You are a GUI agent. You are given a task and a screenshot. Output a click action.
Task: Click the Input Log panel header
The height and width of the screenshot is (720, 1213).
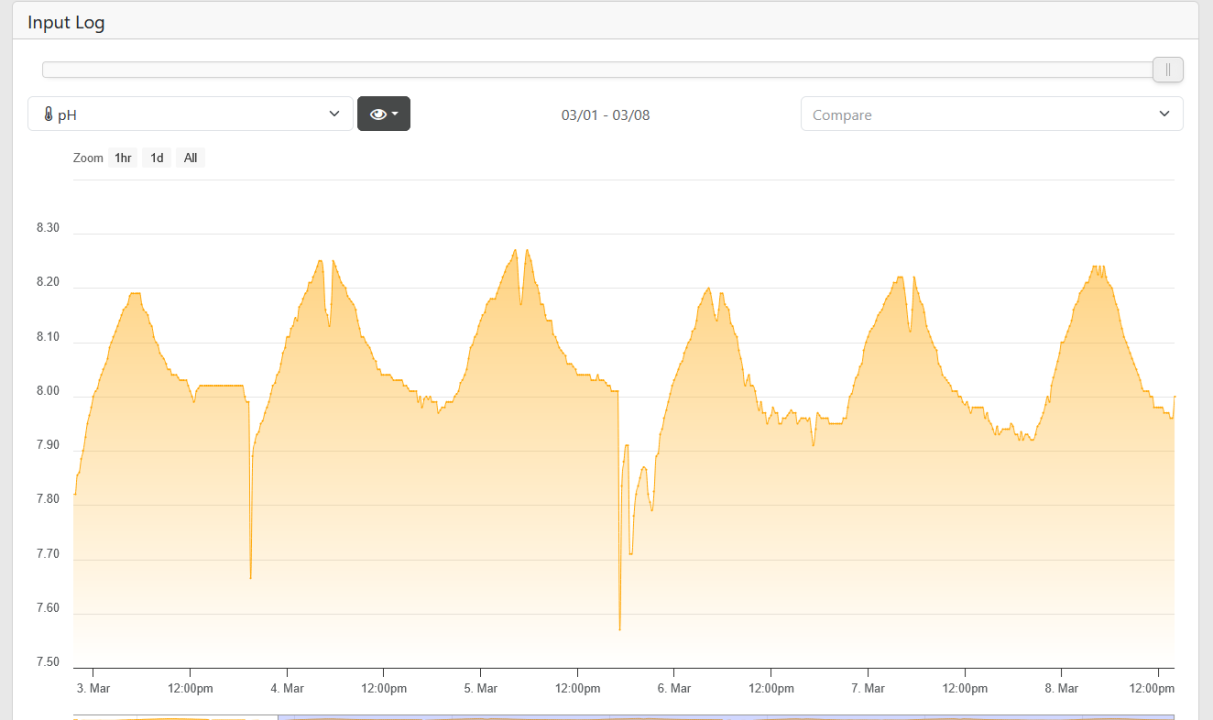[x=66, y=22]
